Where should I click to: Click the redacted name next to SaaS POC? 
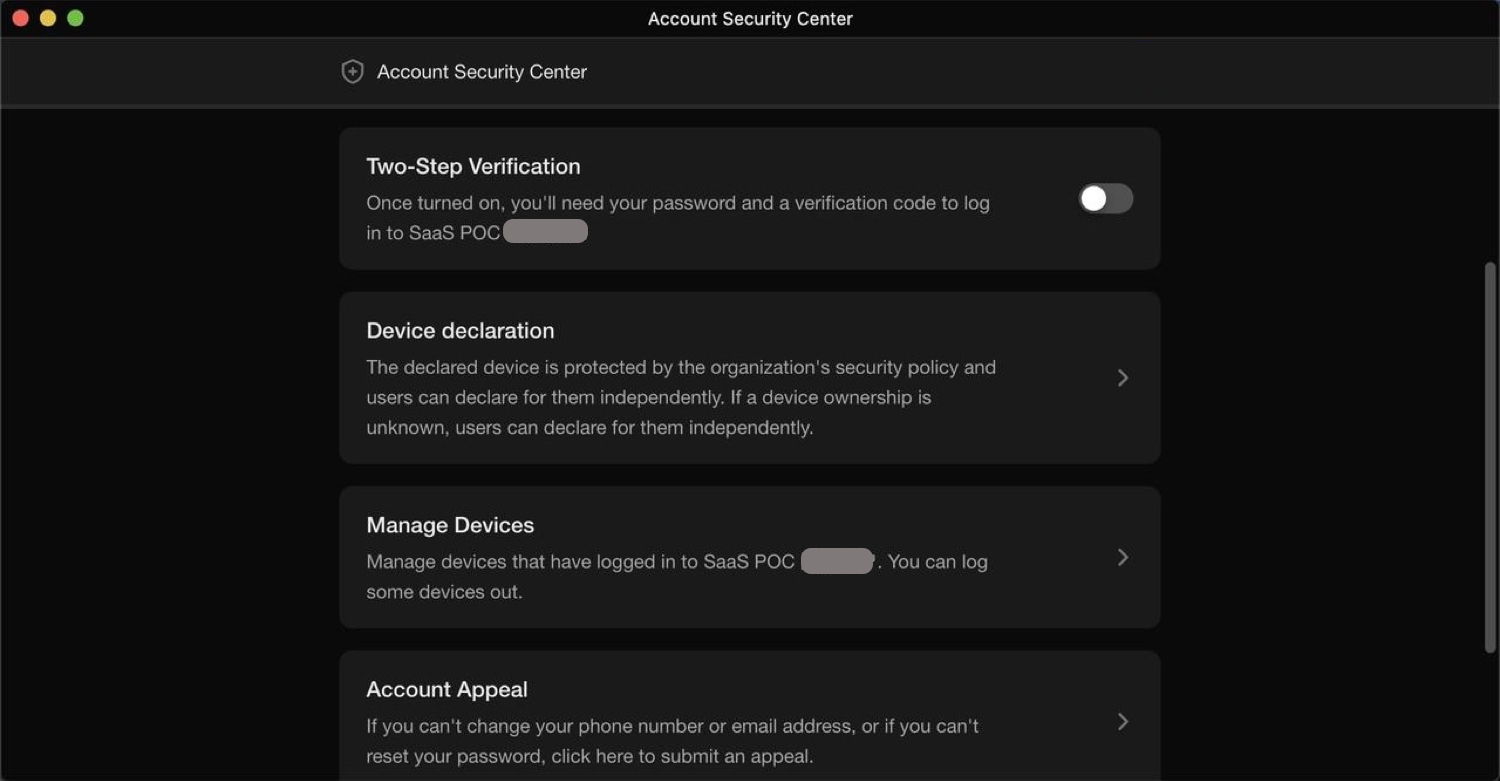545,231
